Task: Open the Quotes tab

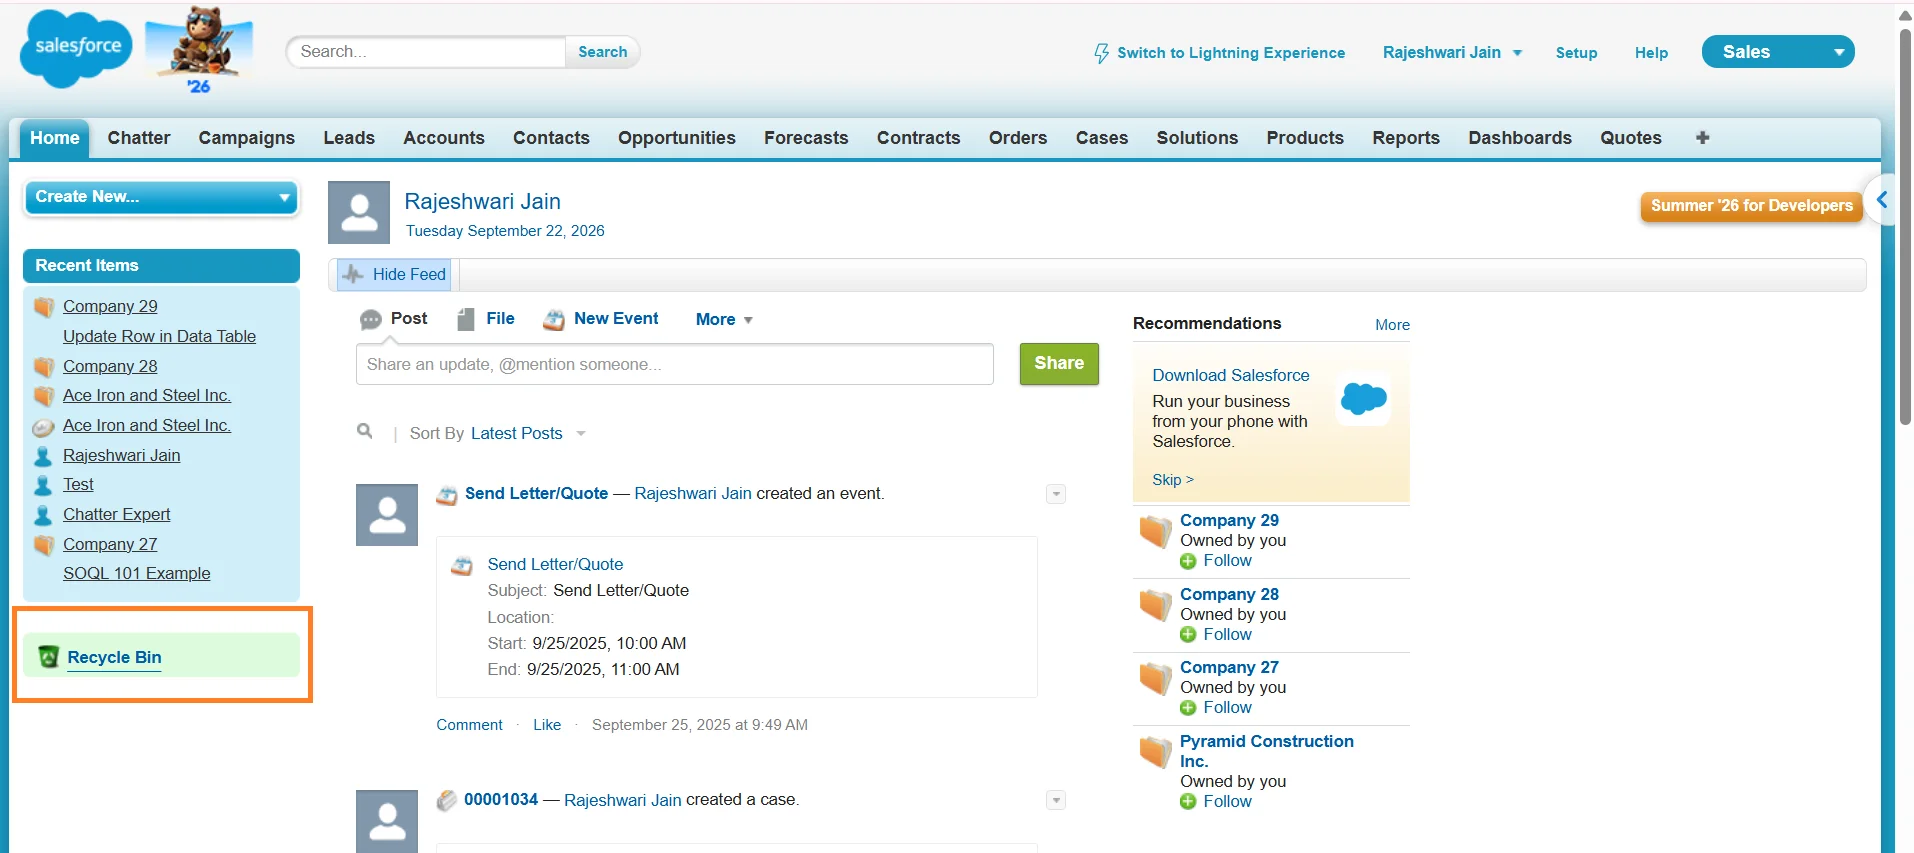Action: pyautogui.click(x=1631, y=138)
